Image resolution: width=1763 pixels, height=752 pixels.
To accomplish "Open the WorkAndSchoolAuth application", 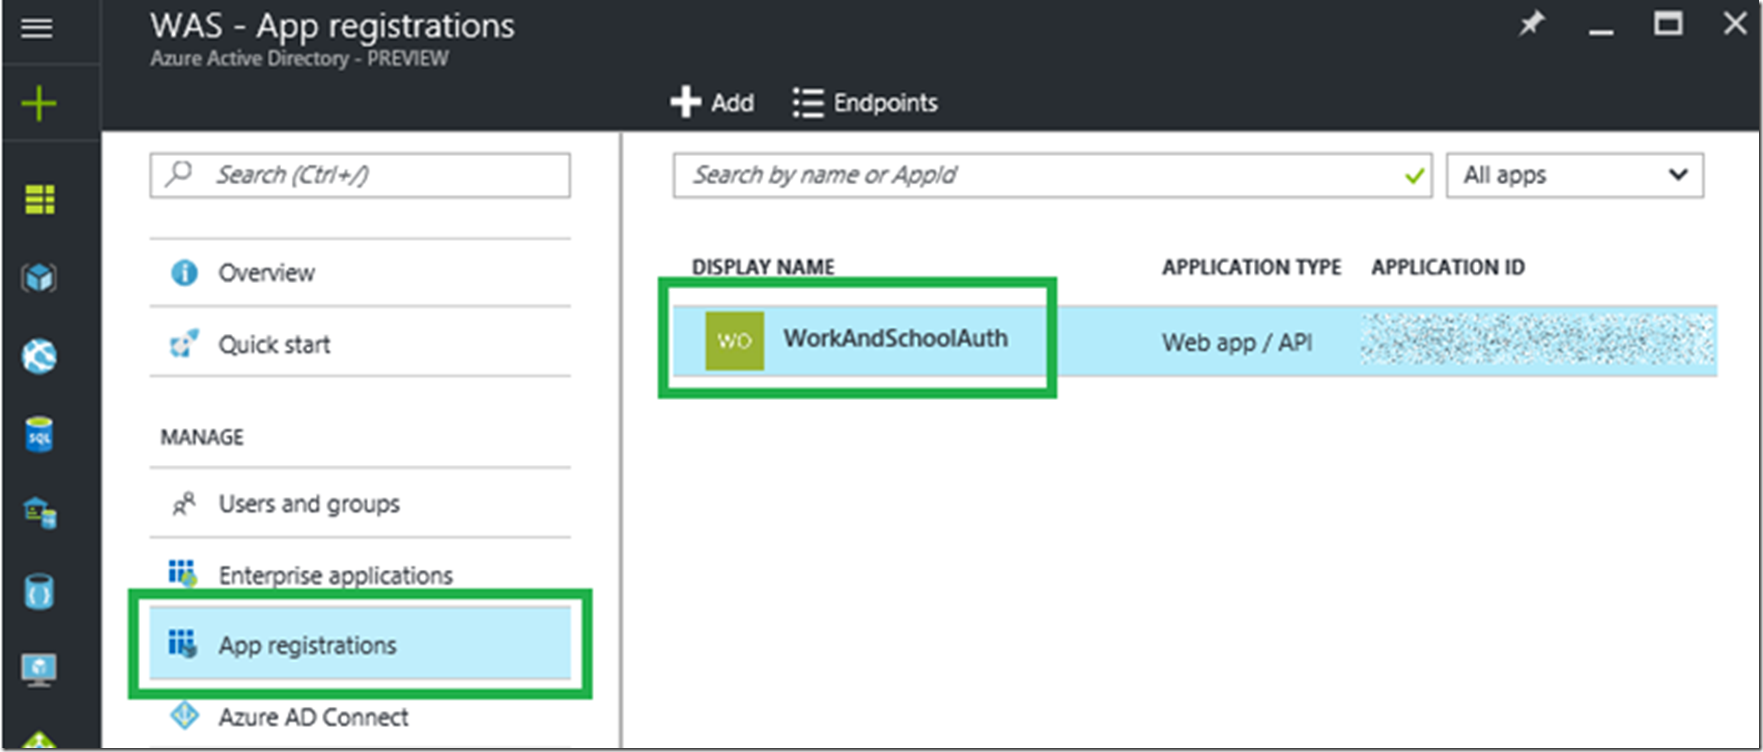I will (895, 339).
